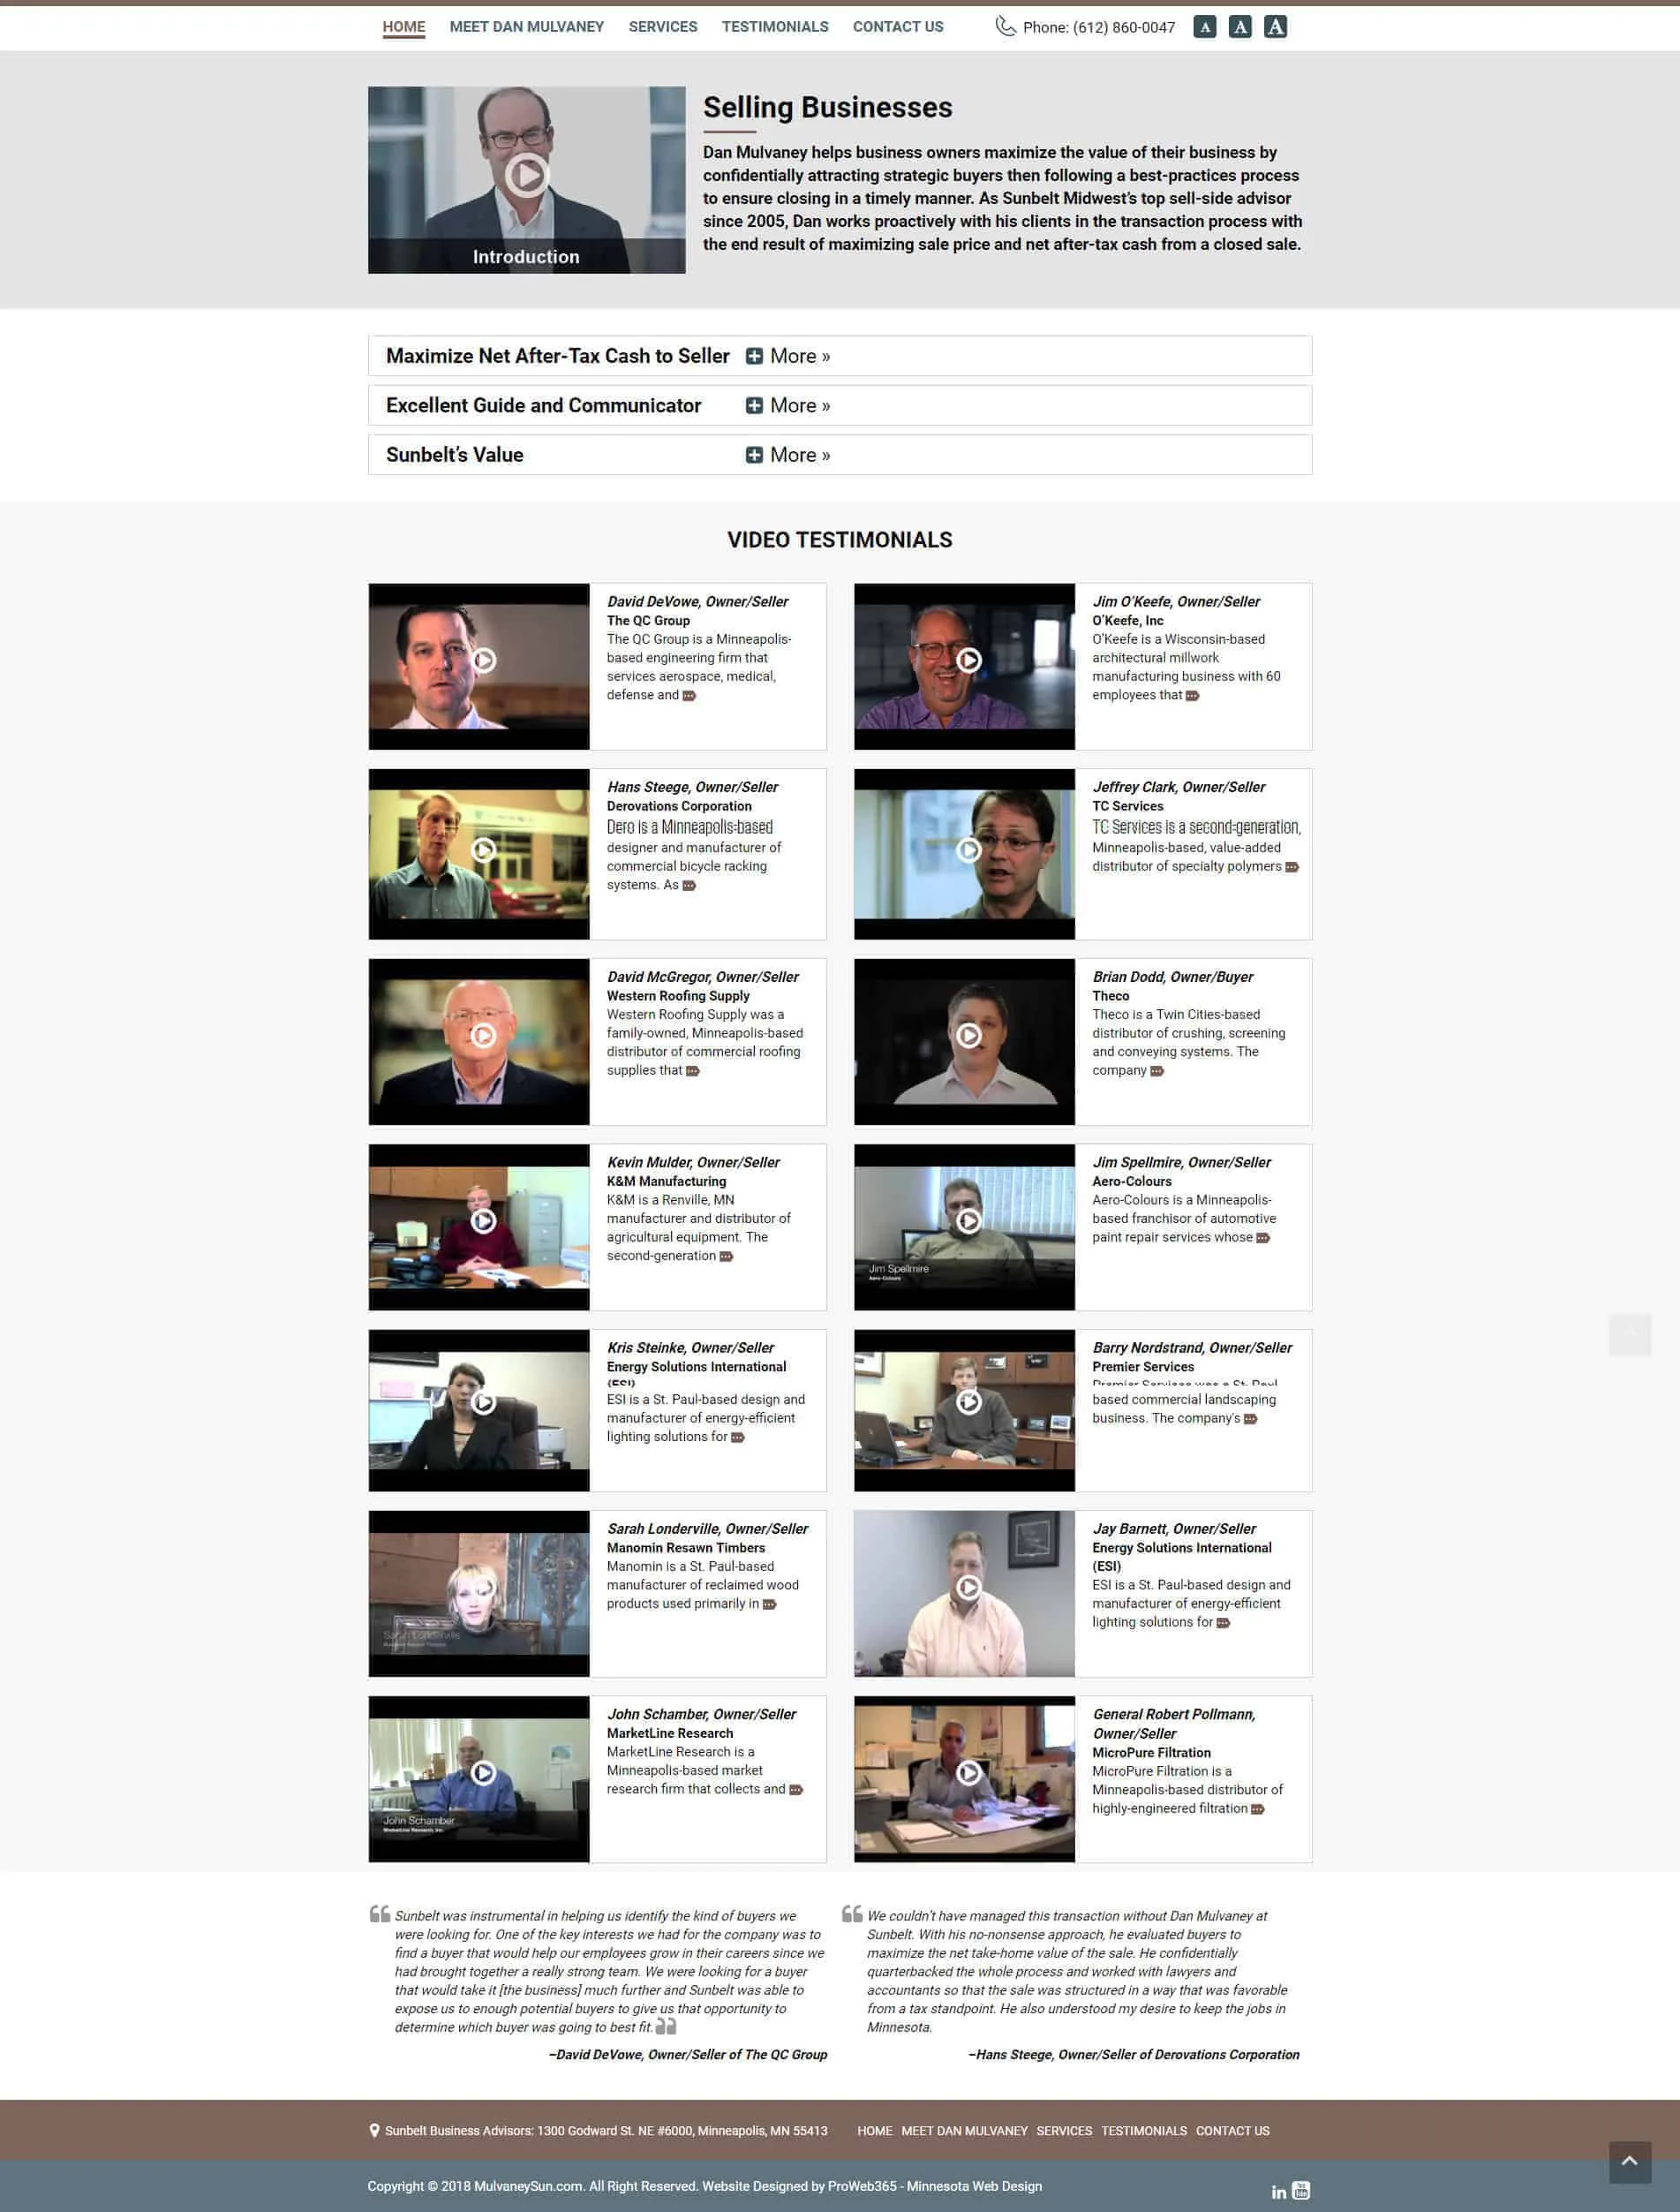Open Testimonials in the top navigation

tap(774, 27)
